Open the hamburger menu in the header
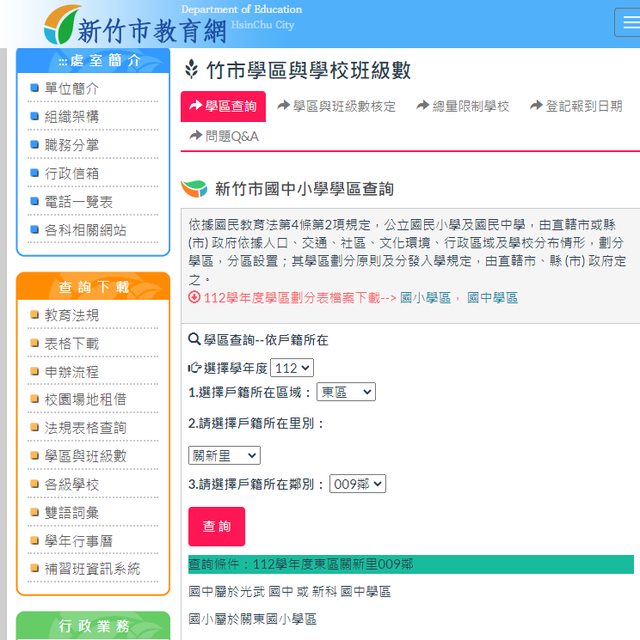The height and width of the screenshot is (640, 640). pyautogui.click(x=628, y=23)
